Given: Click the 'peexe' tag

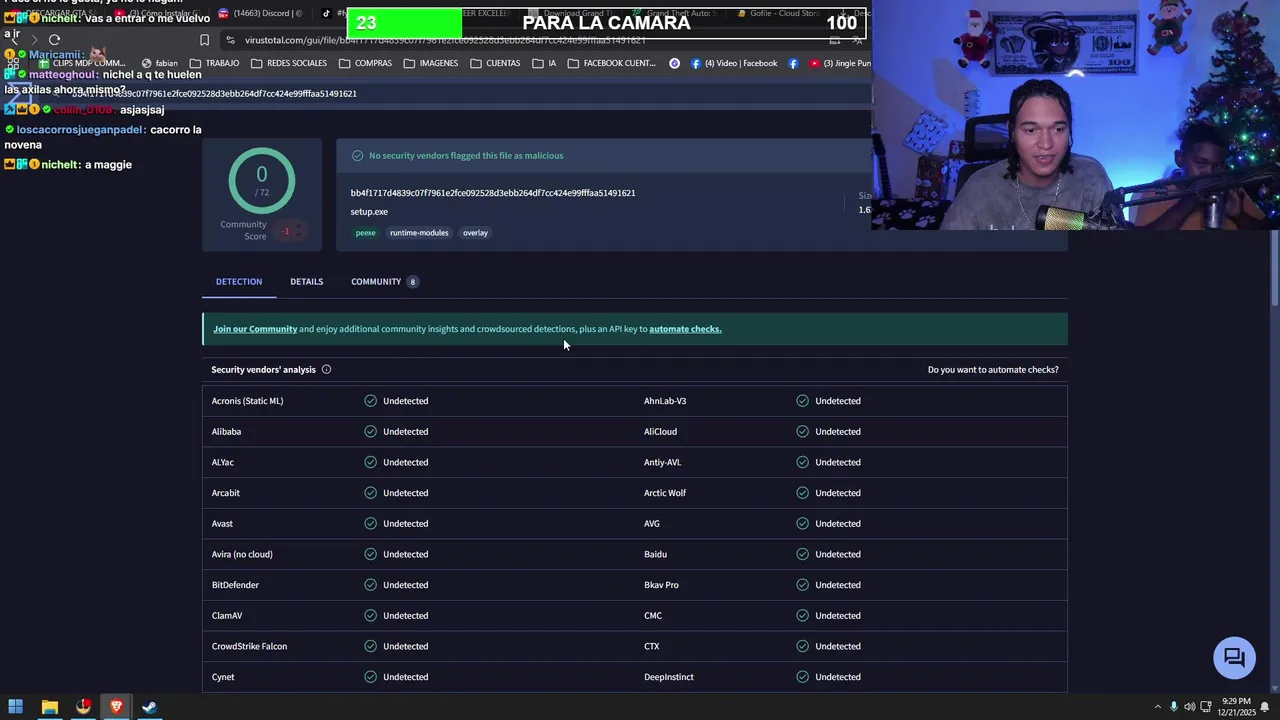Looking at the screenshot, I should (x=366, y=233).
